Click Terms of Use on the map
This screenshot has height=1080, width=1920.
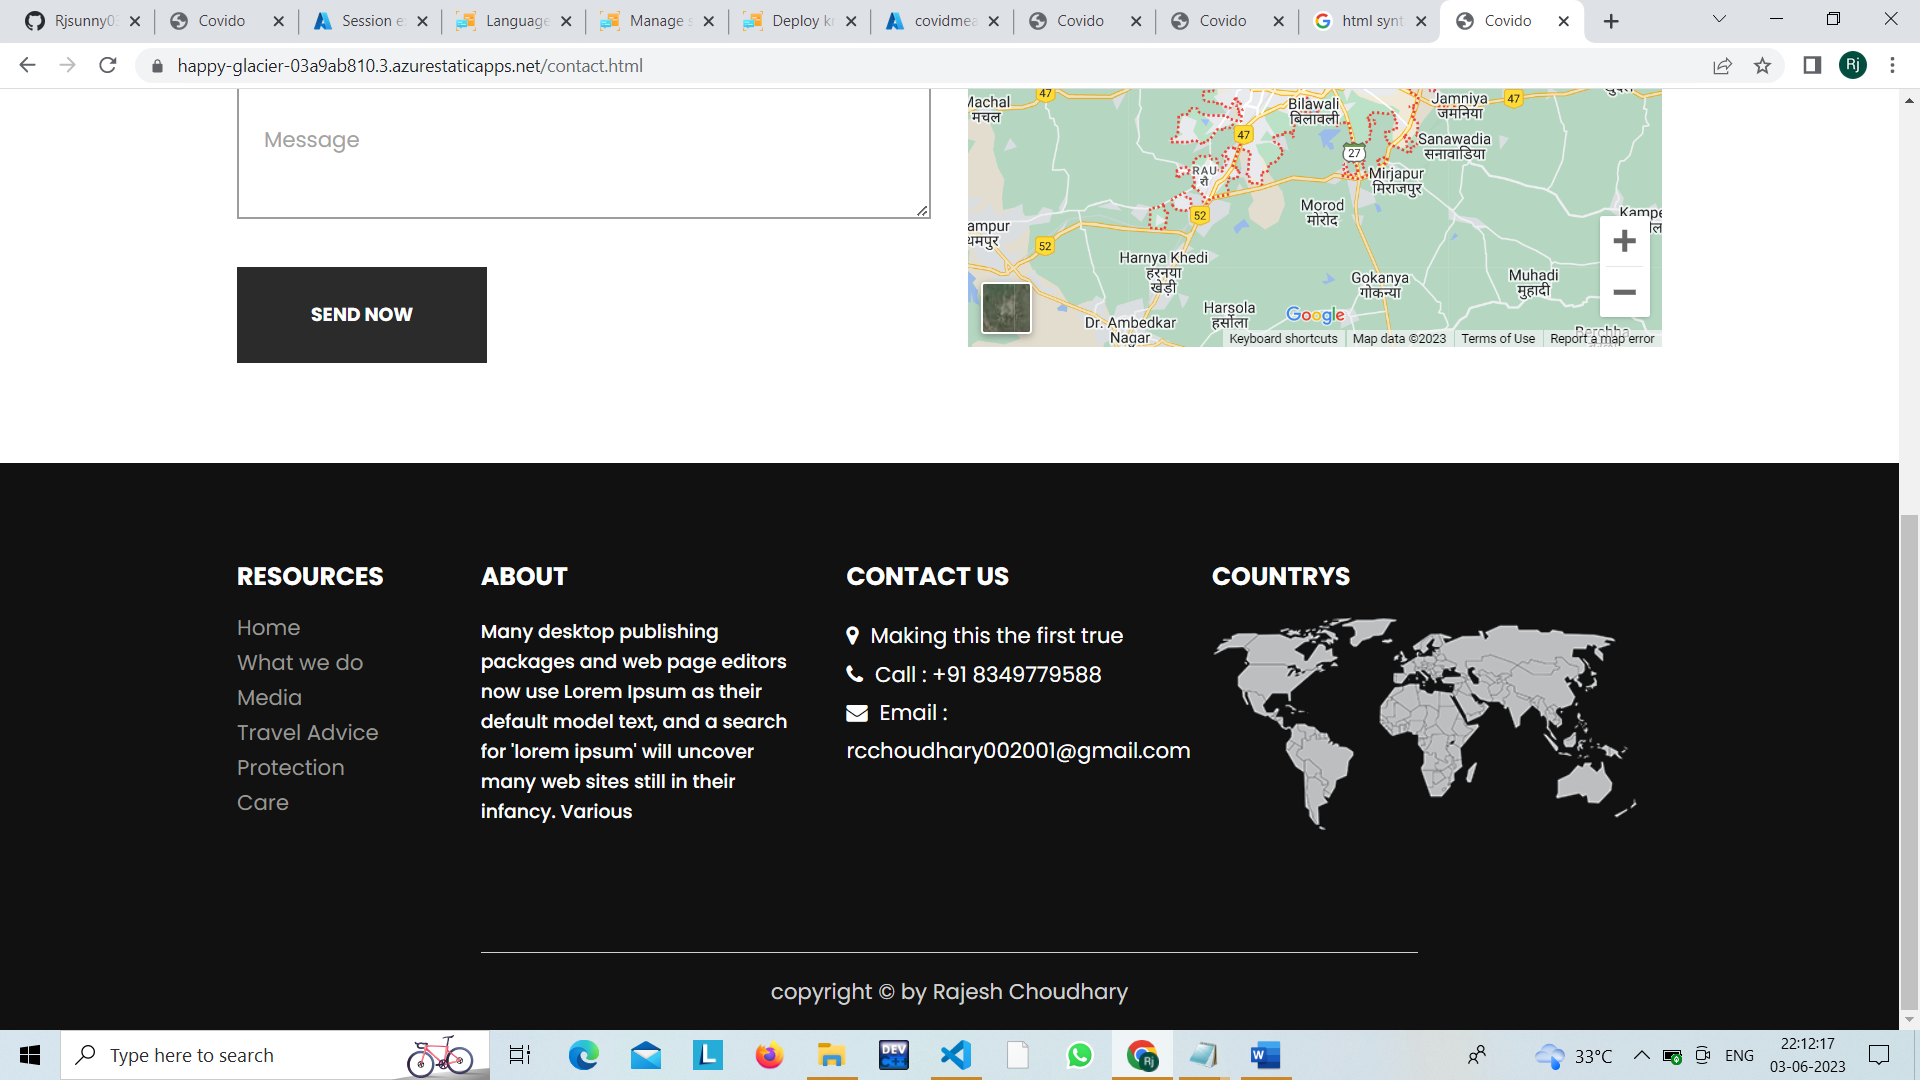pos(1497,338)
